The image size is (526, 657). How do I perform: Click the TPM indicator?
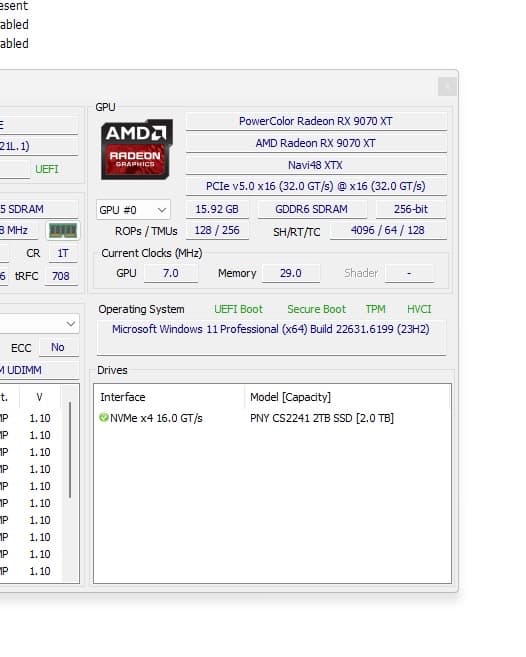click(x=376, y=309)
